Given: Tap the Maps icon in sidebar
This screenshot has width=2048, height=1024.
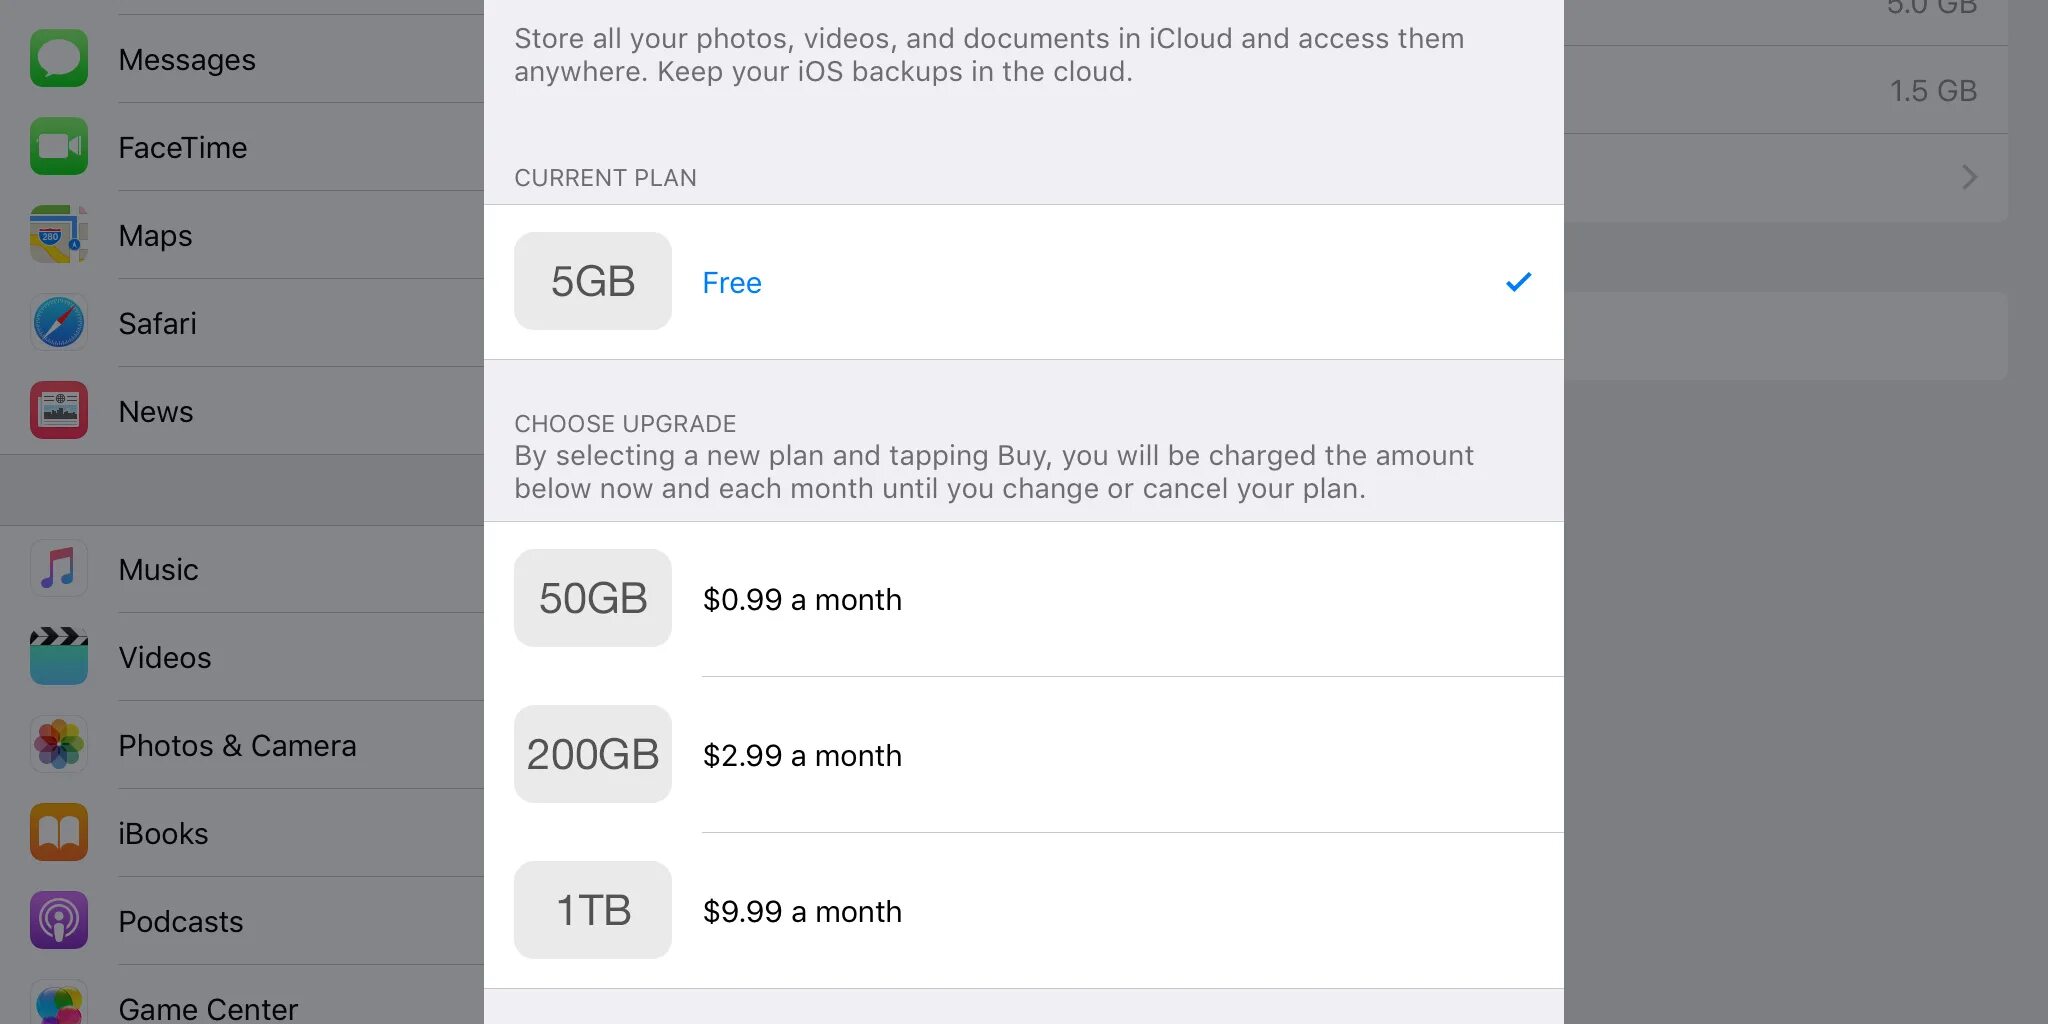Looking at the screenshot, I should 59,235.
